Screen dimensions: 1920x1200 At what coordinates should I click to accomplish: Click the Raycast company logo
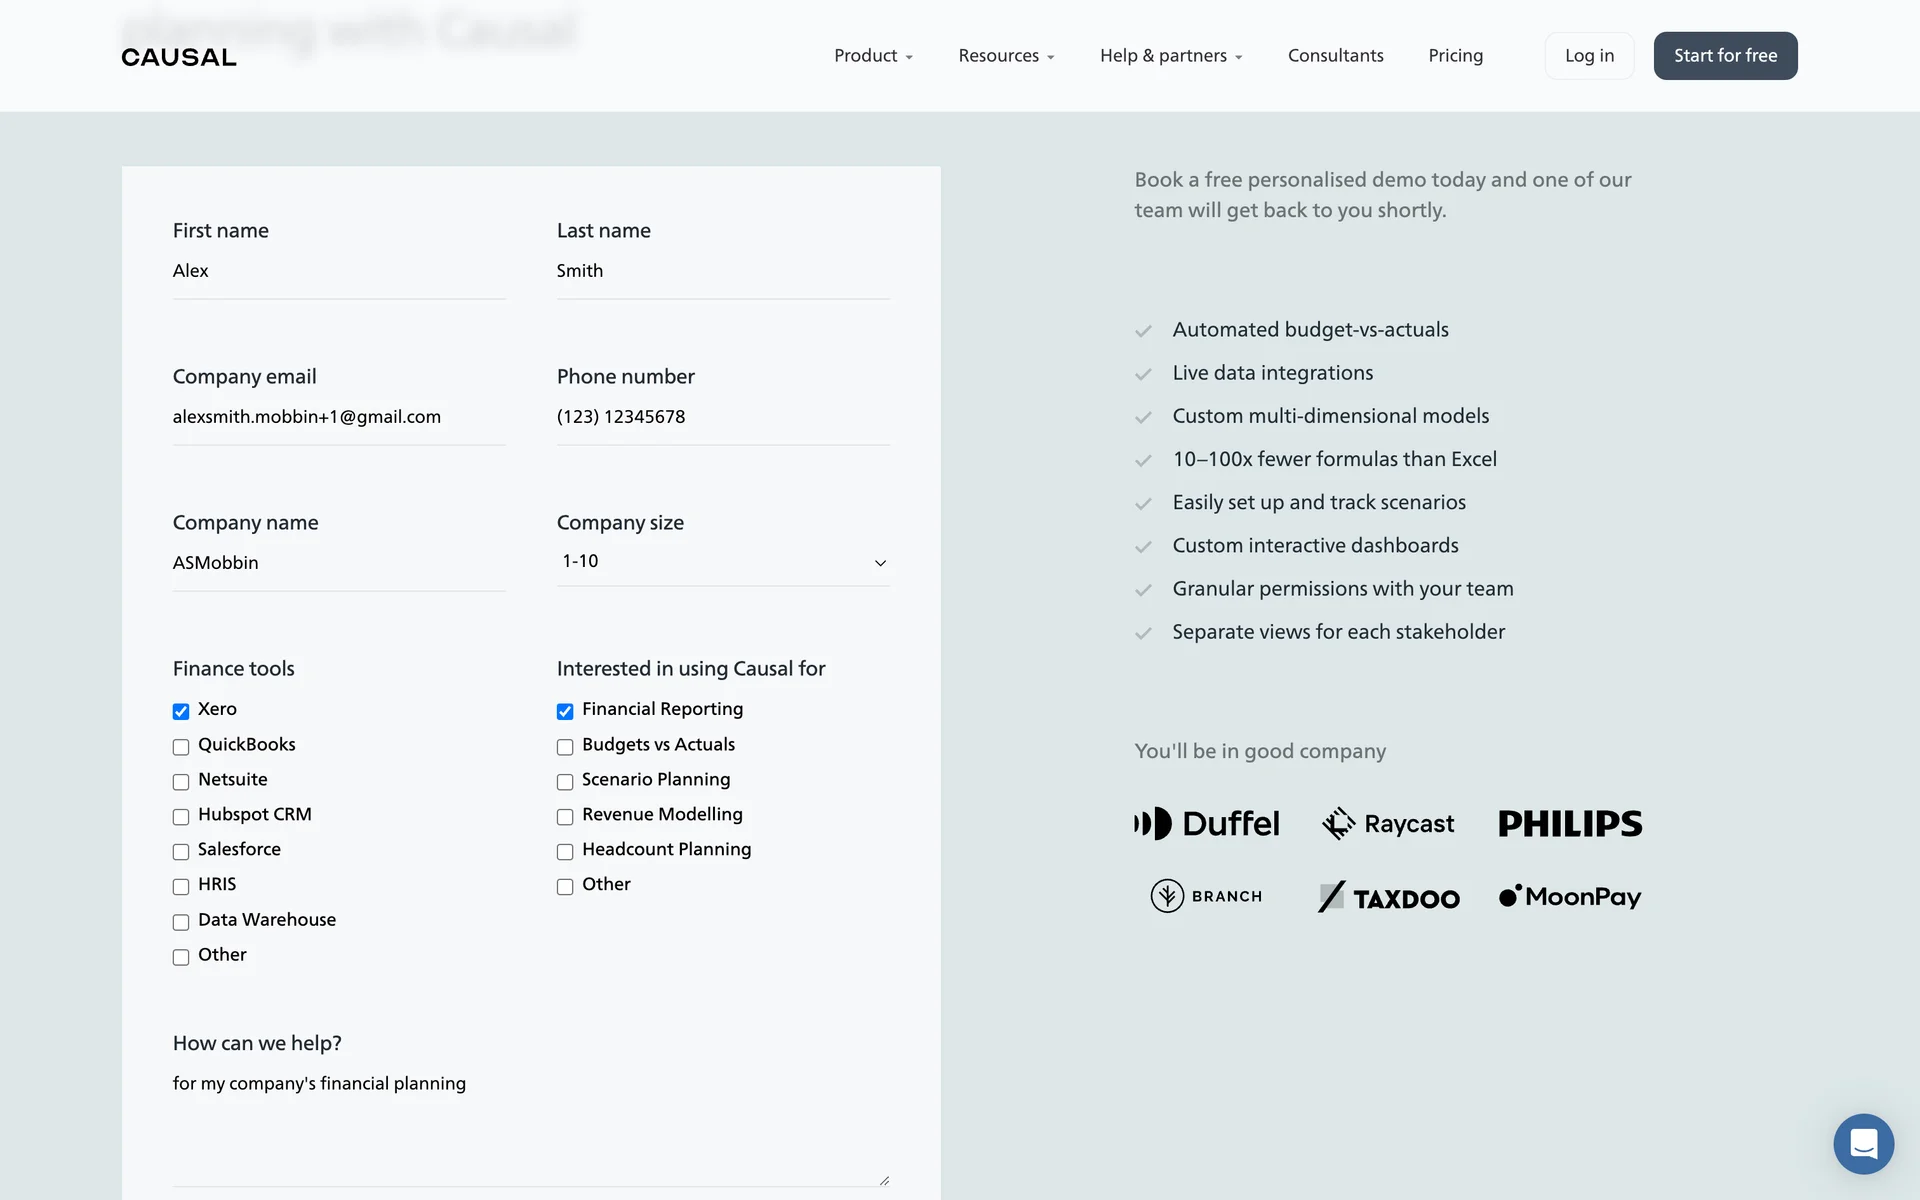click(x=1388, y=823)
